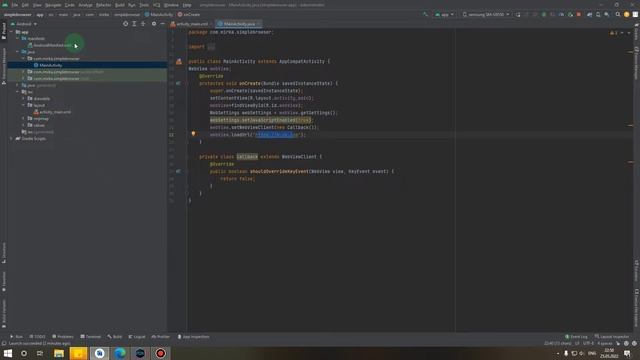
Task: Expand the test package folder
Action: pyautogui.click(x=23, y=78)
